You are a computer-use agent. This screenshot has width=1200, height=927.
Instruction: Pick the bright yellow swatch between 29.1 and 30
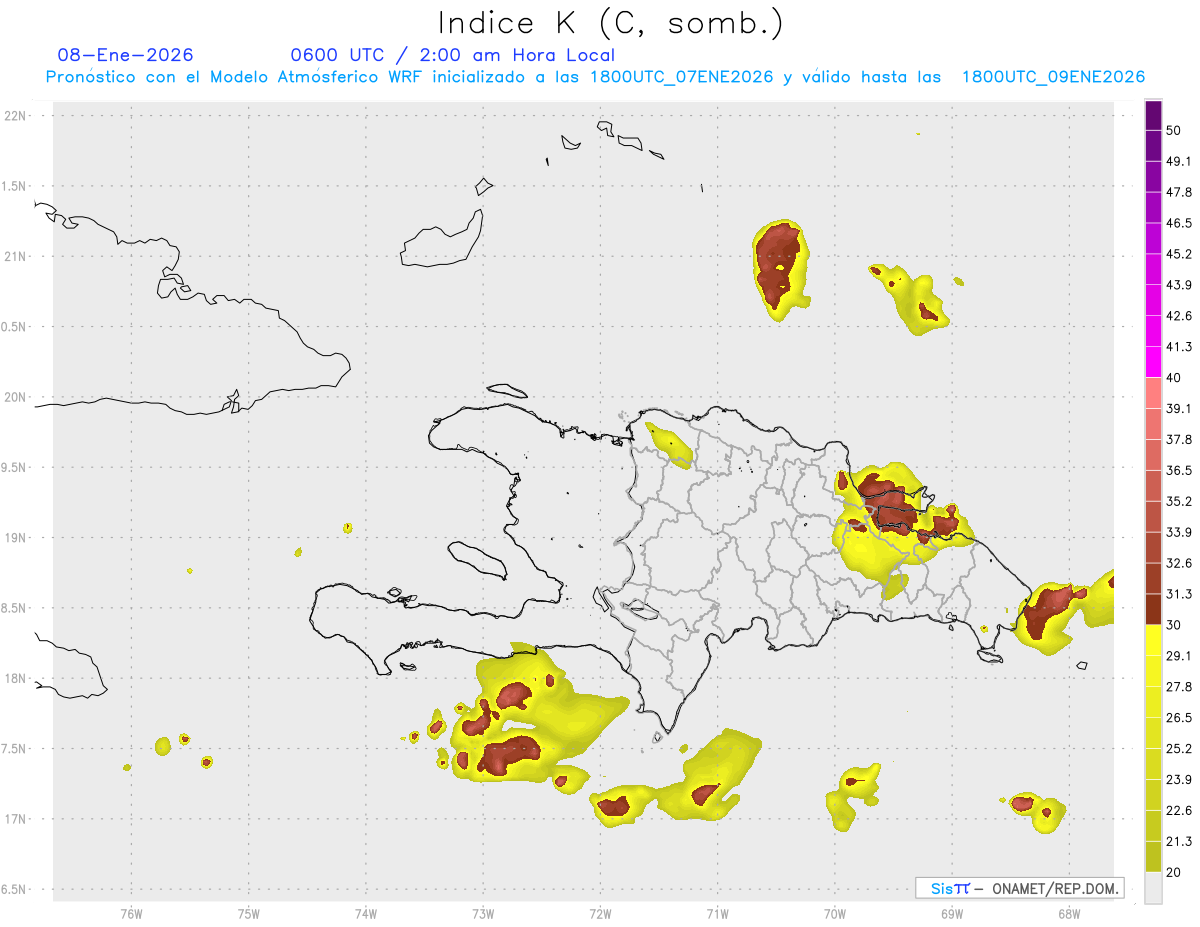(x=1153, y=641)
